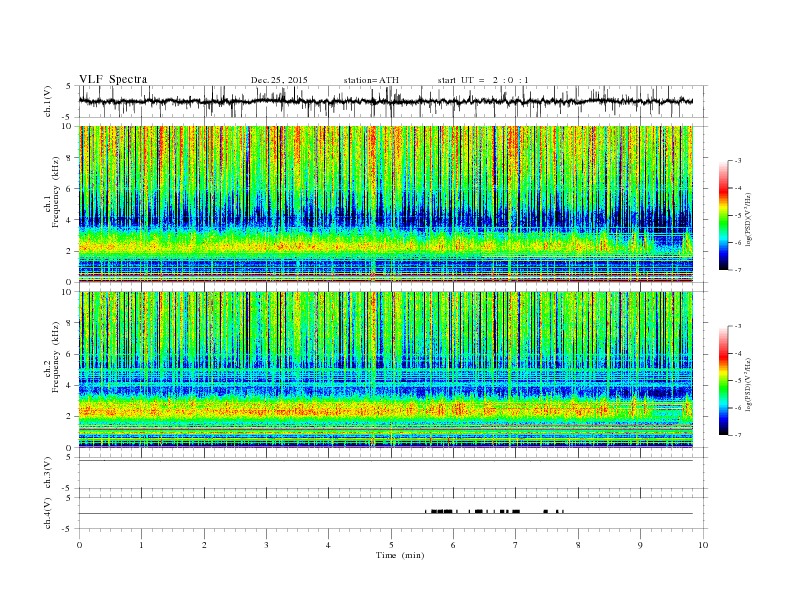Viewport: 792px width, 612px height.
Task: Click inside the ch.2 spectrogram plot
Action: point(386,369)
